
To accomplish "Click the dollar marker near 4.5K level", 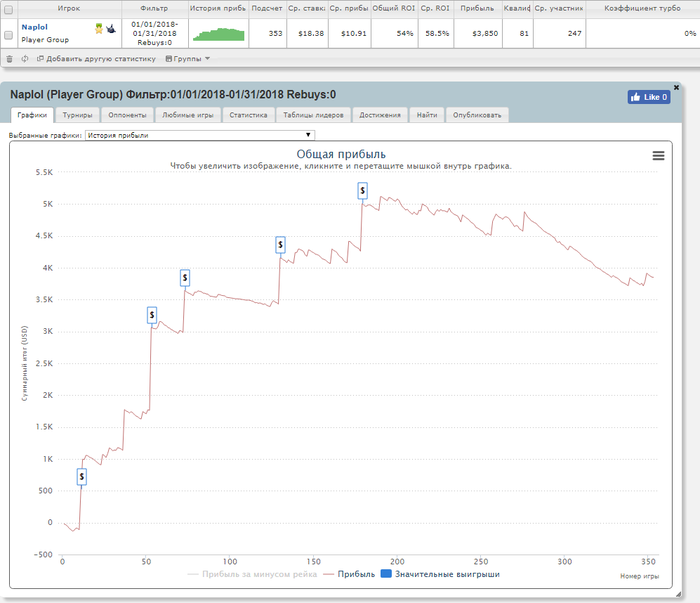I will pyautogui.click(x=280, y=245).
